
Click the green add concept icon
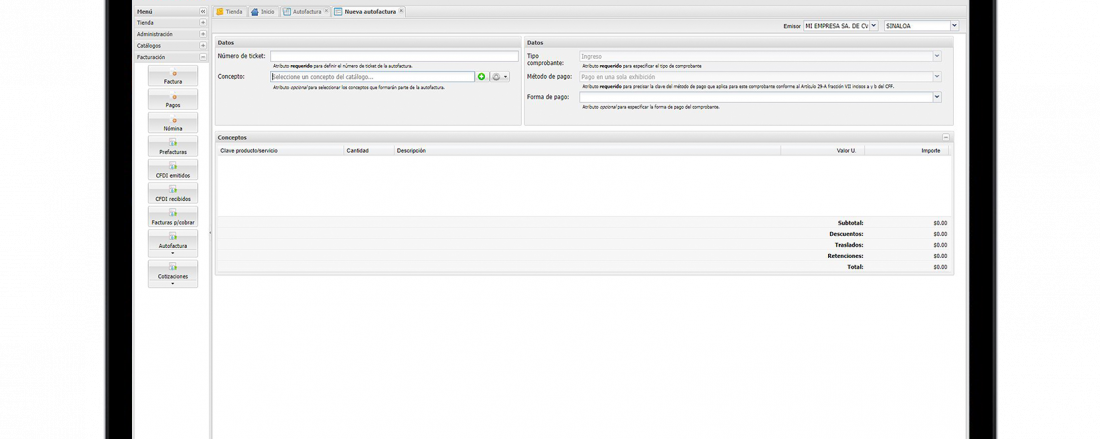[x=482, y=77]
